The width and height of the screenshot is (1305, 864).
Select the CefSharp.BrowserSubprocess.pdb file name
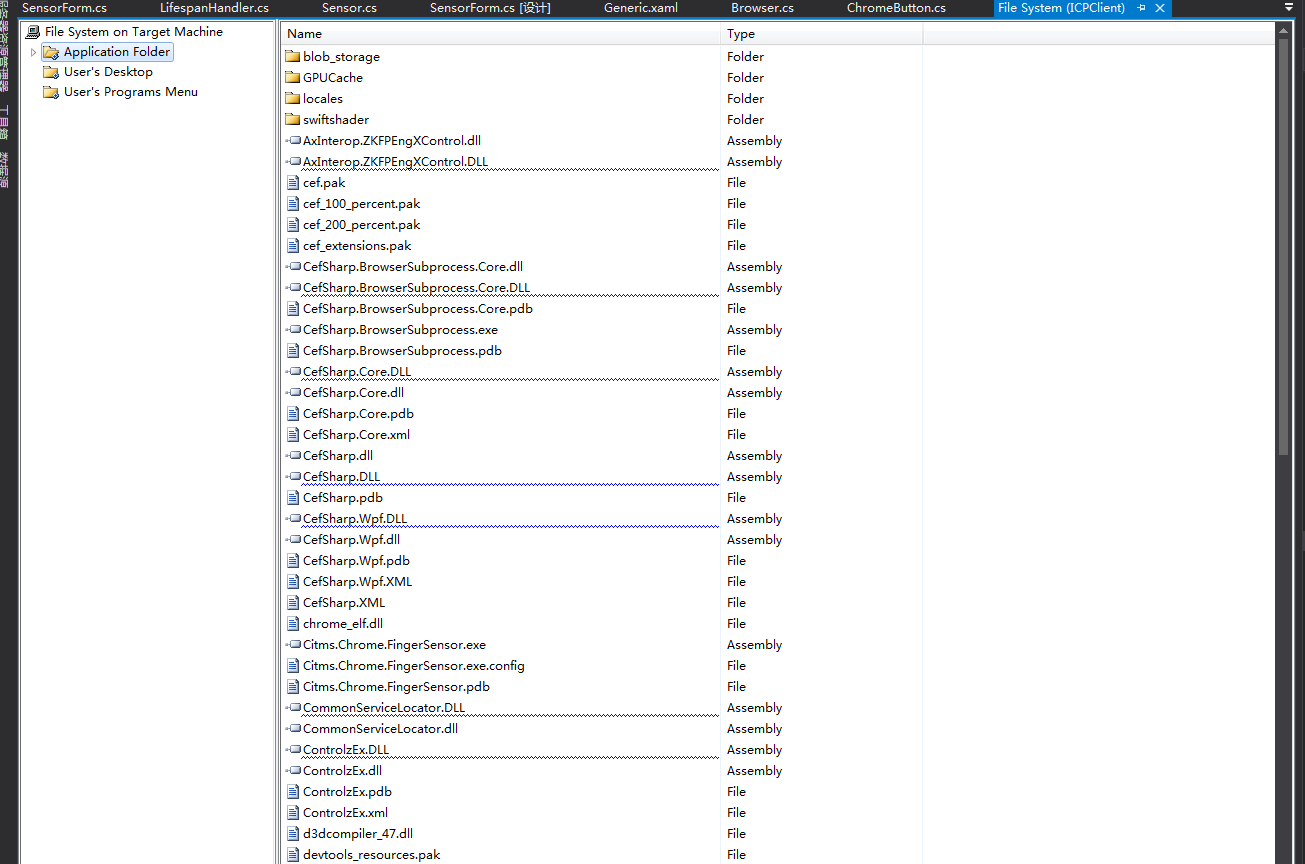pyautogui.click(x=402, y=350)
